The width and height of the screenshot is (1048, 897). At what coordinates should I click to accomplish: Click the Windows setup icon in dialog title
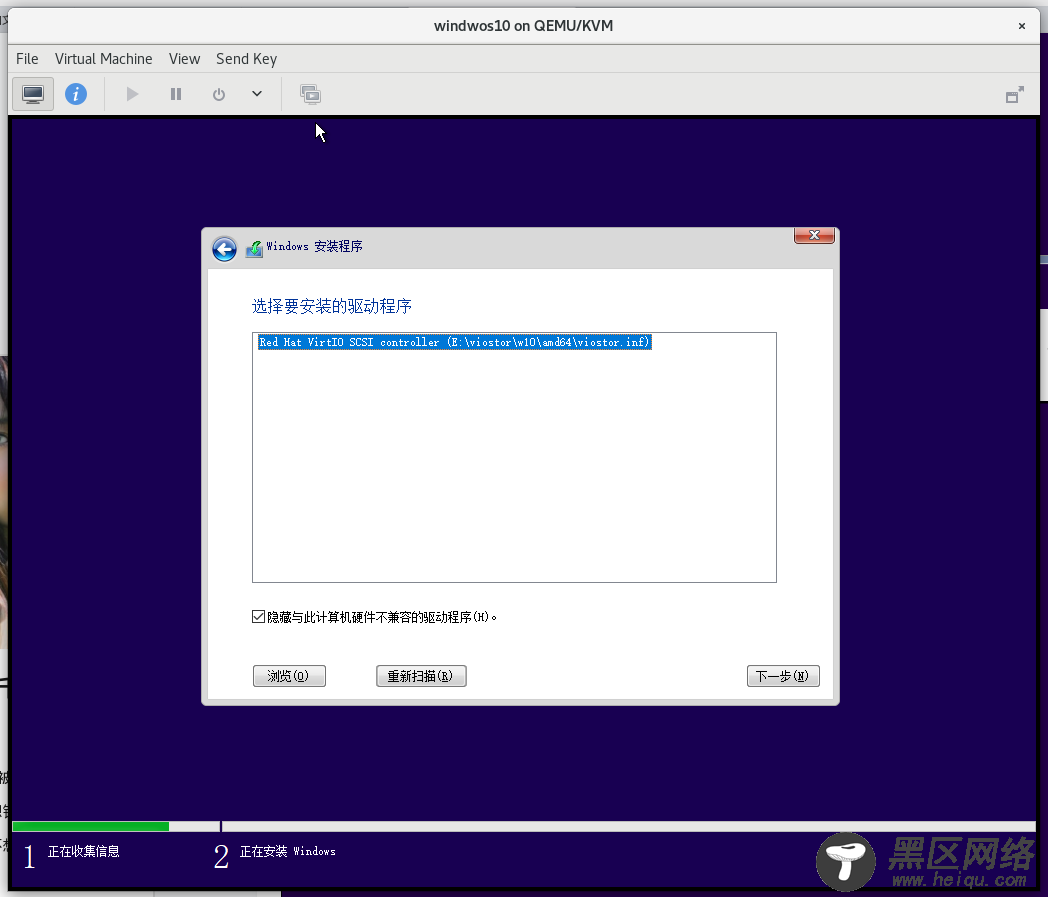(x=254, y=249)
